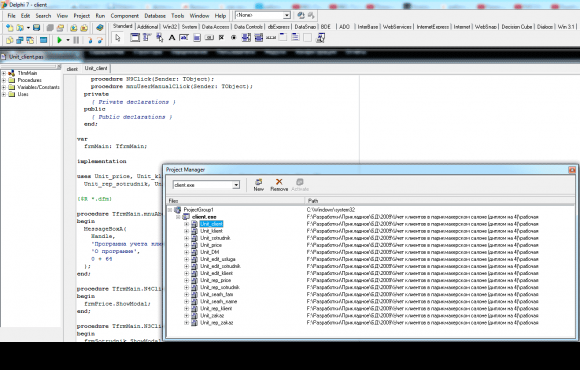580x370 pixels.
Task: Click the New icon in Project Manager
Action: tap(259, 184)
